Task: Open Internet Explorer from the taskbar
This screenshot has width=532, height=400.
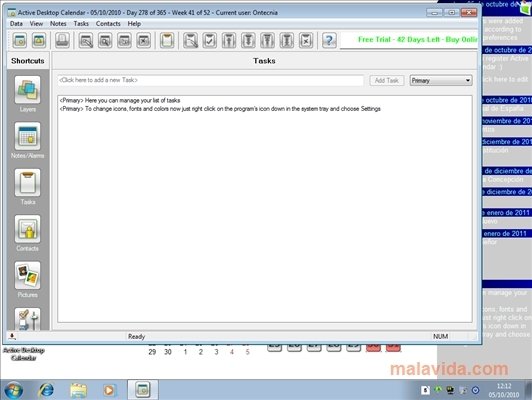Action: tap(46, 389)
